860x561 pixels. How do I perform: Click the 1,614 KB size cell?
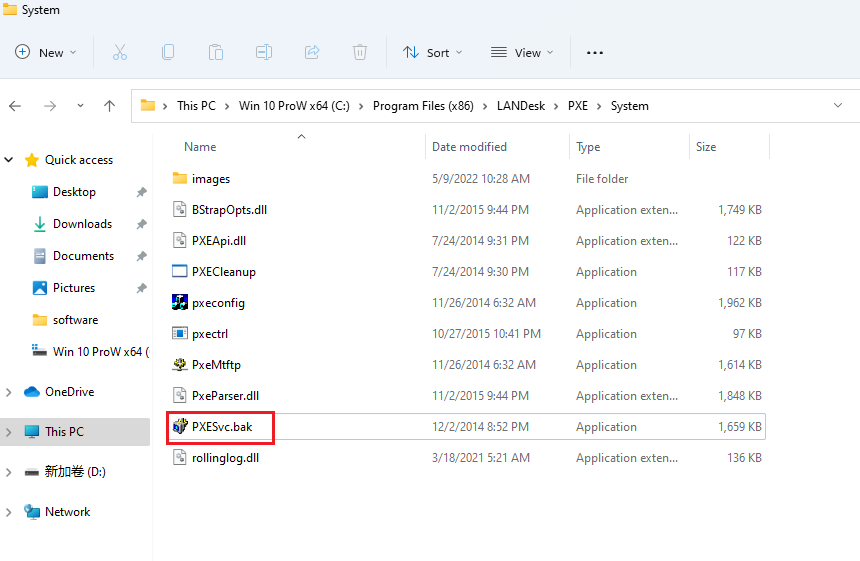coord(740,365)
